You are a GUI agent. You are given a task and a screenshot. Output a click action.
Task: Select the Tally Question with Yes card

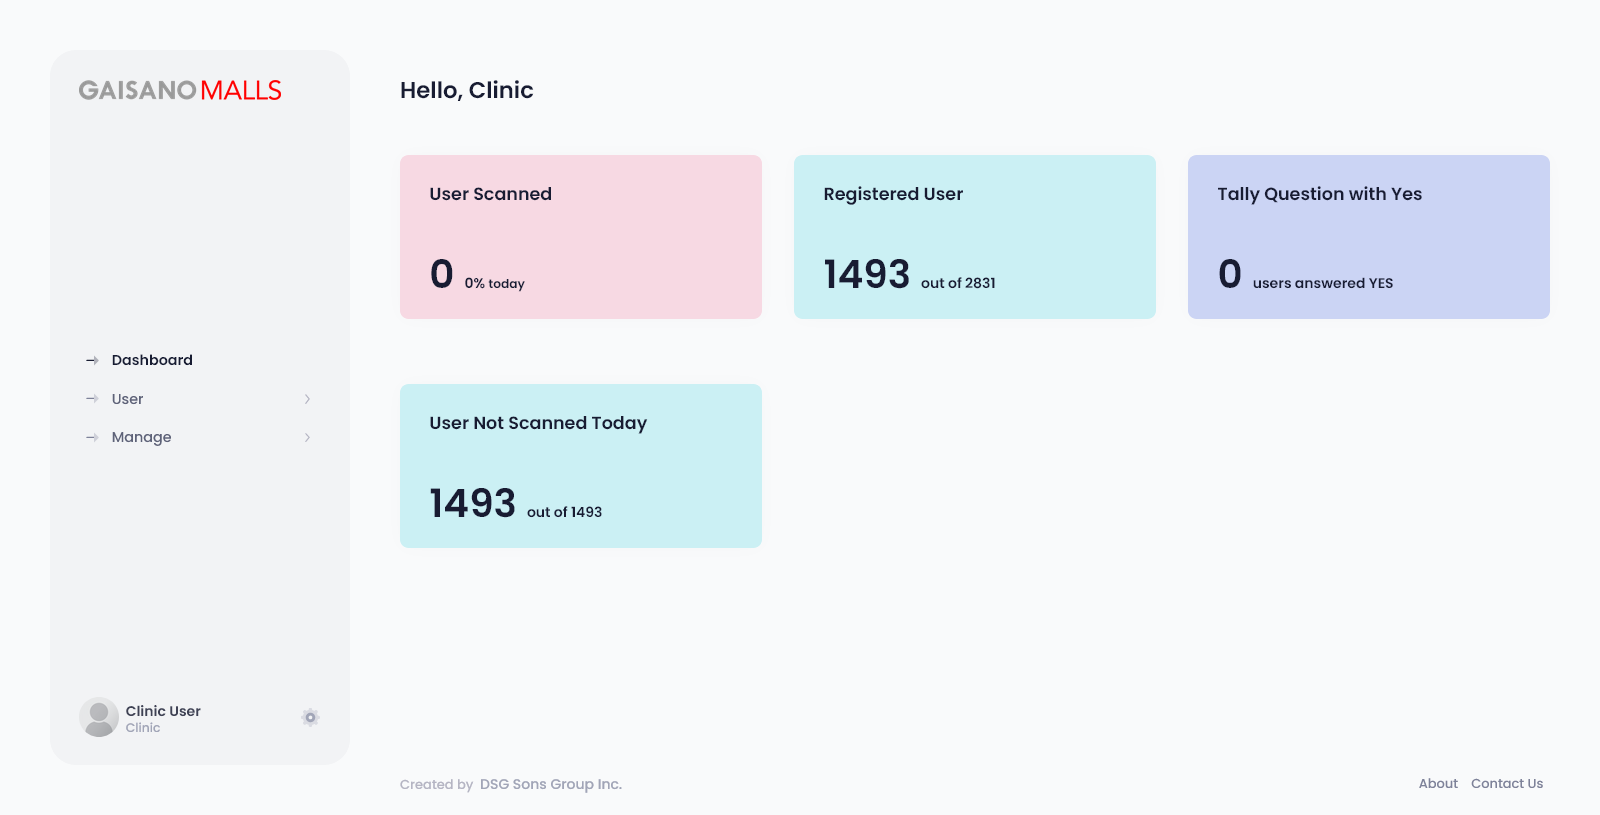coord(1369,237)
